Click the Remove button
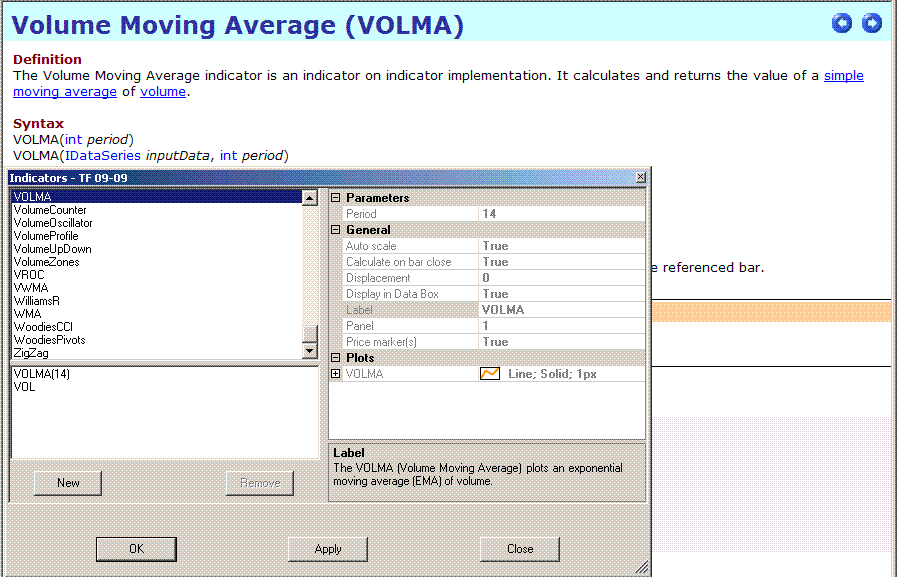Image resolution: width=897 pixels, height=577 pixels. (x=260, y=483)
